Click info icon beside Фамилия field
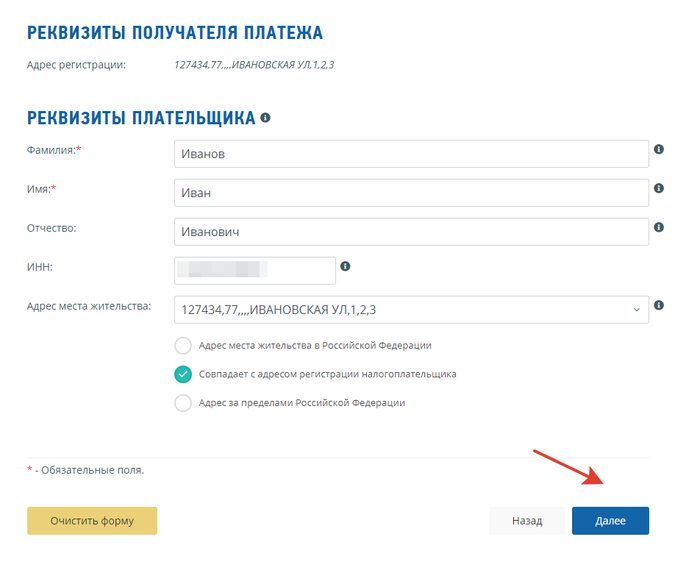The height and width of the screenshot is (573, 700). click(658, 149)
